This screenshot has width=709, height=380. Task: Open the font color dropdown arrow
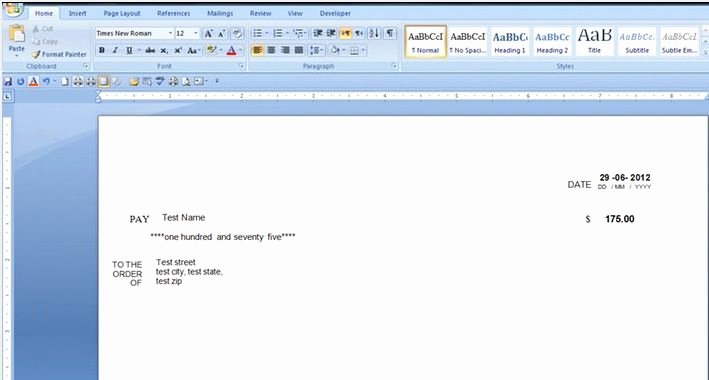pos(241,50)
